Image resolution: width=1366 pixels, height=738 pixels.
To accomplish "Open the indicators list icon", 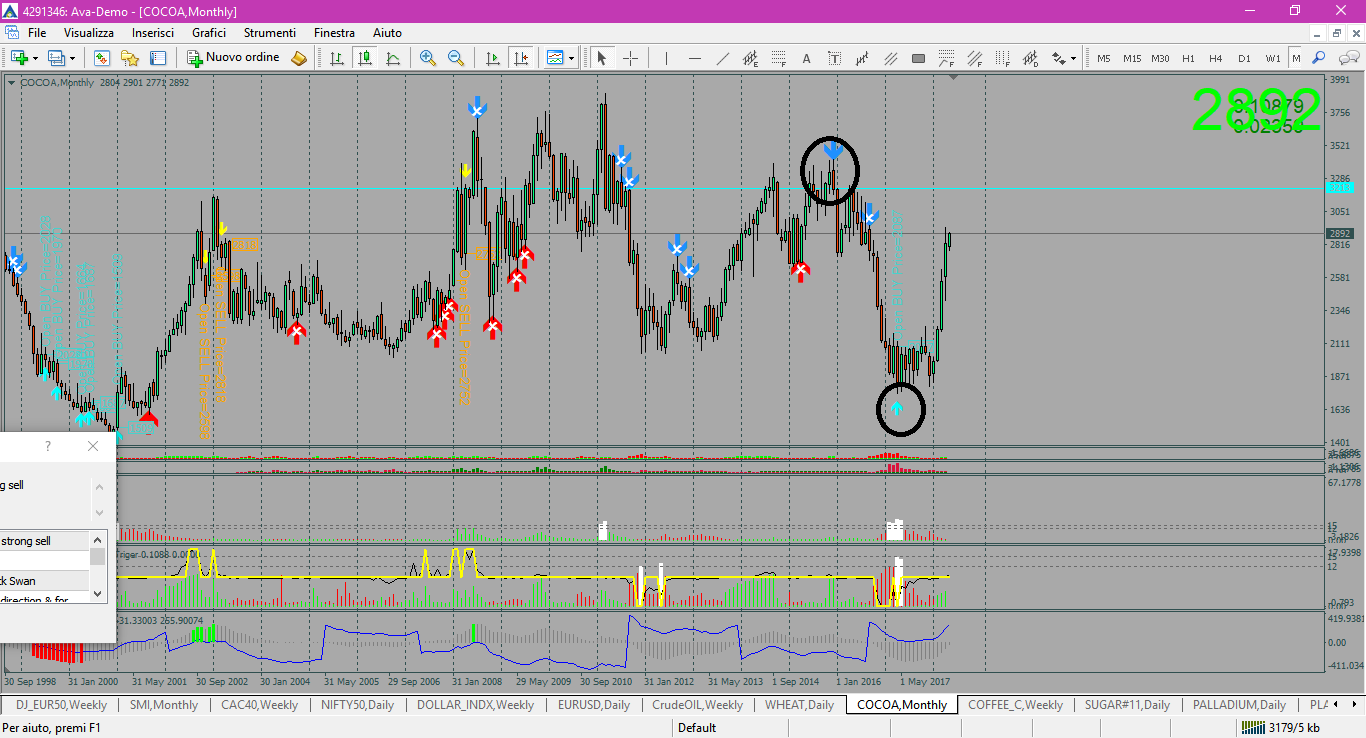I will click(x=555, y=58).
